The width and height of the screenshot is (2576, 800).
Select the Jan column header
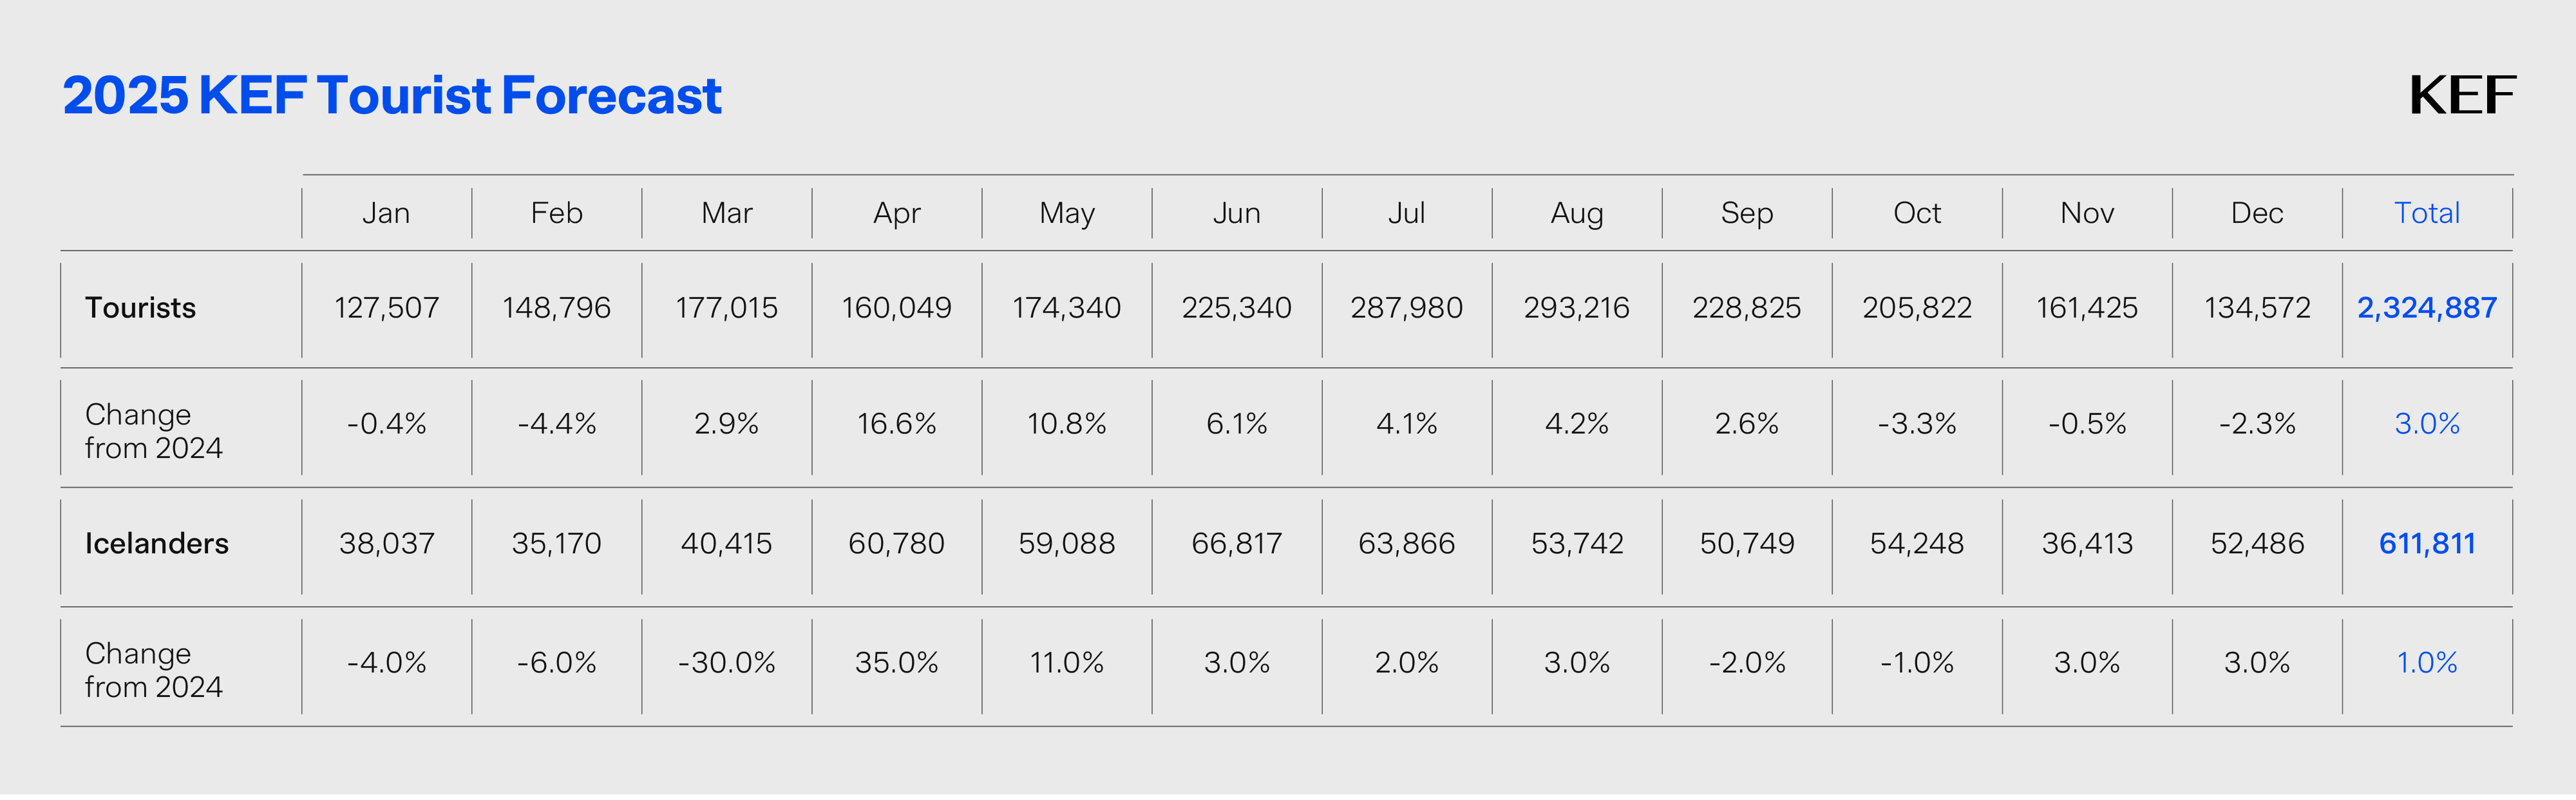(386, 213)
